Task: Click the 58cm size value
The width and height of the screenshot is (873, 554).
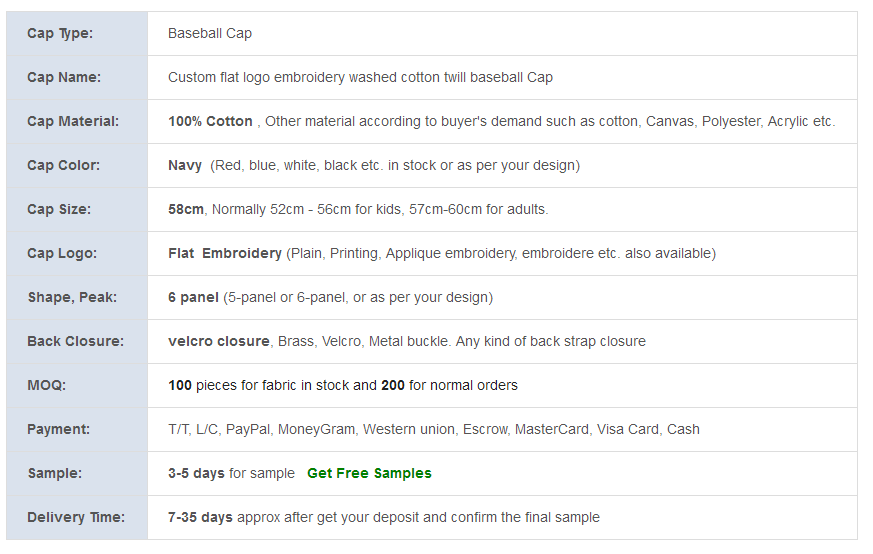Action: (x=185, y=209)
